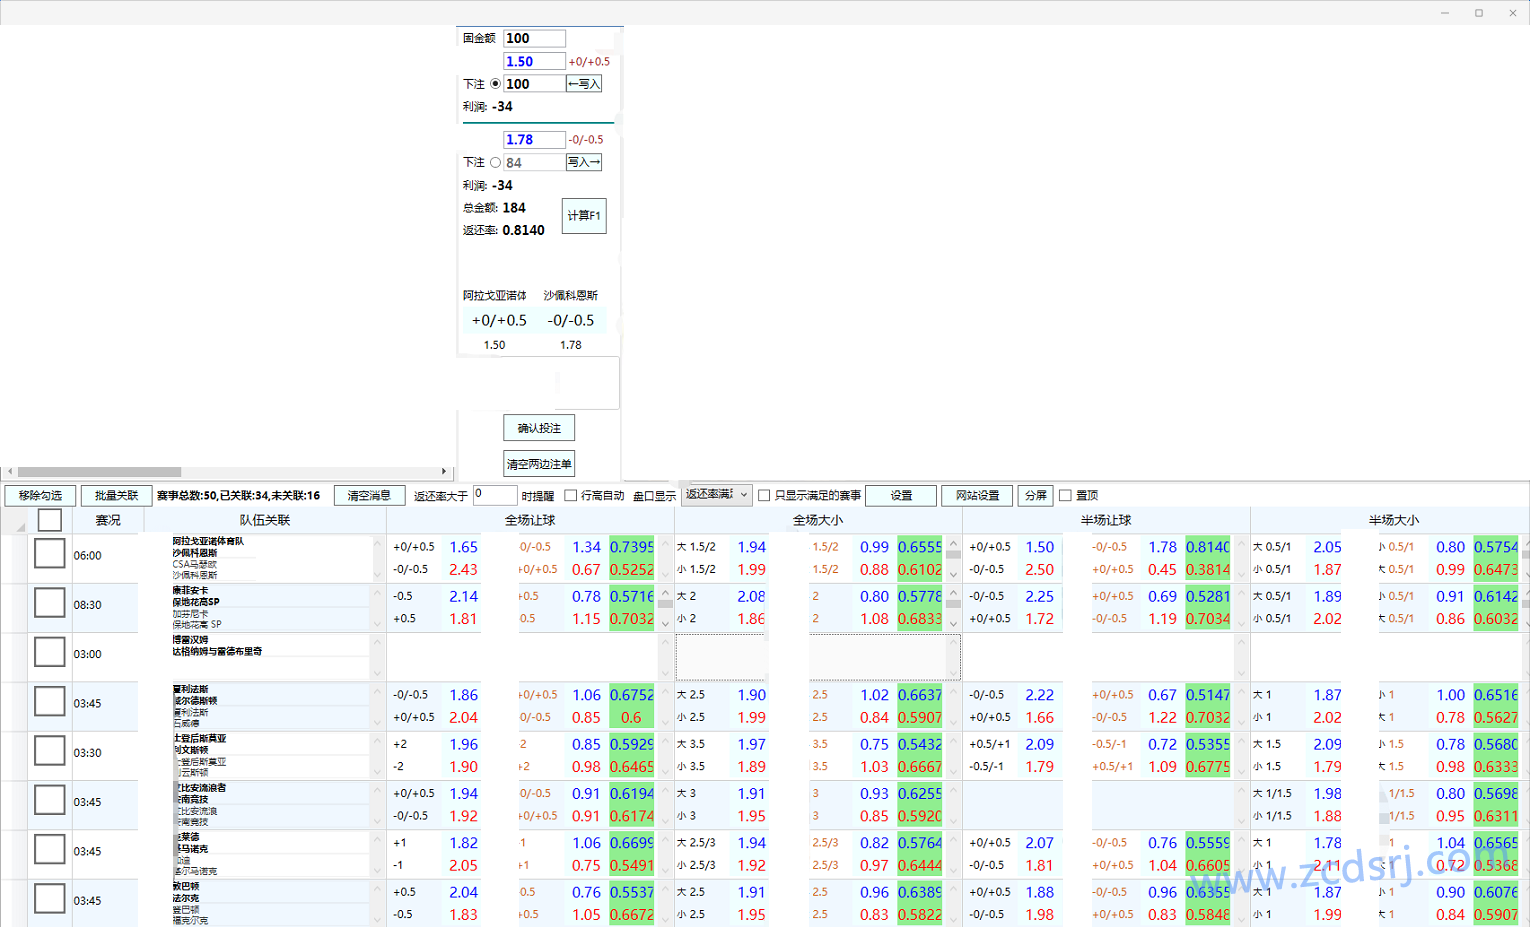The height and width of the screenshot is (927, 1530).
Task: Click the left arrow of the horizontal scrollbar
Action: click(10, 472)
